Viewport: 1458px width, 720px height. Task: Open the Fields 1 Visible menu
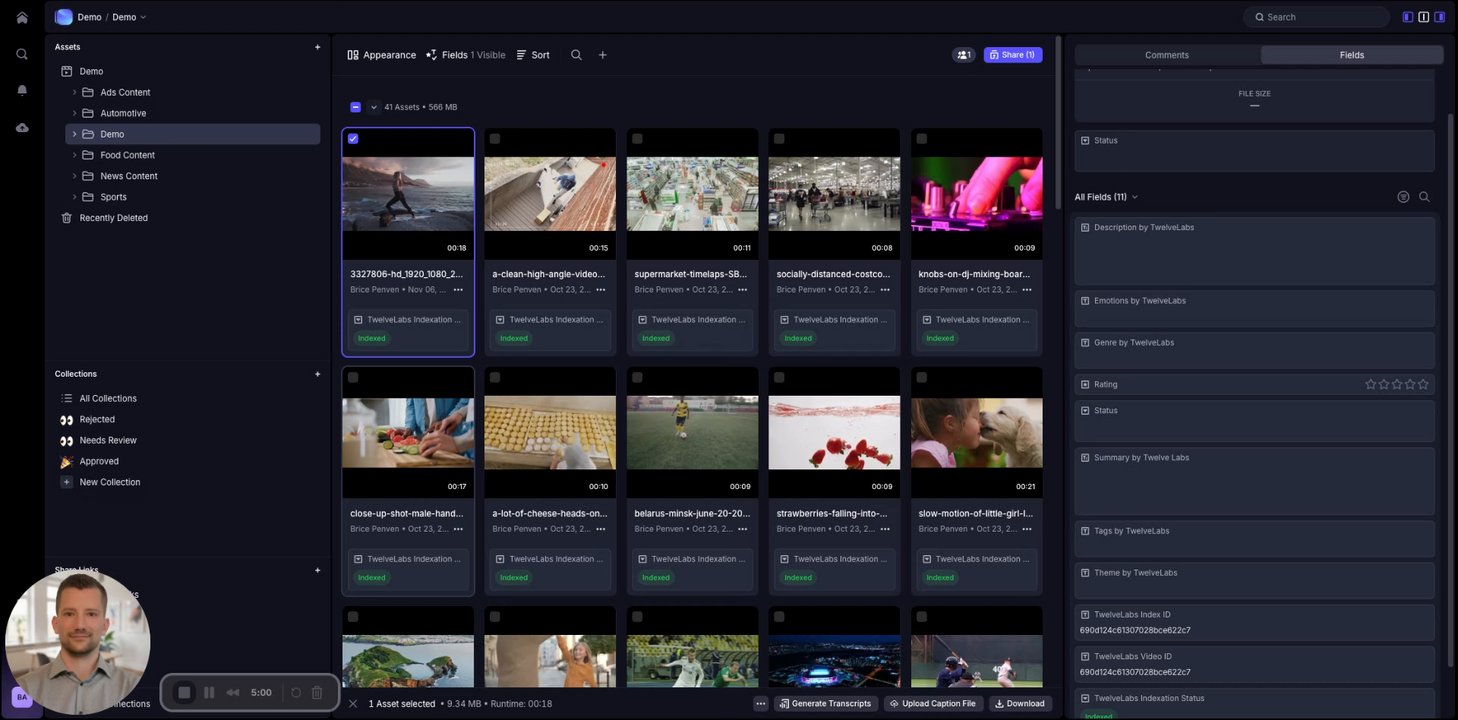466,55
